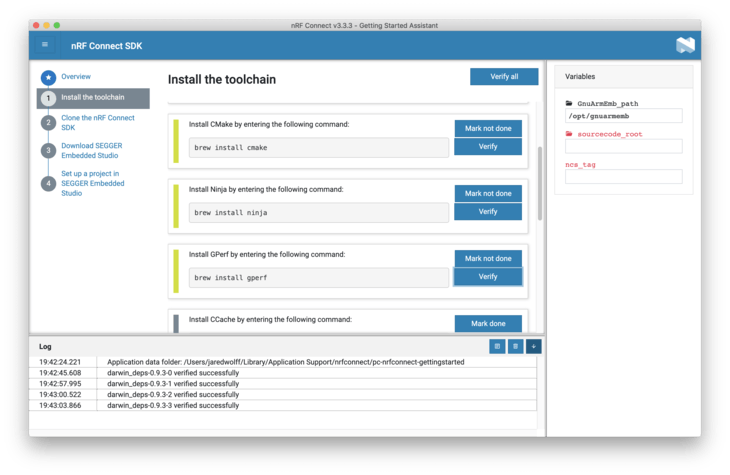The height and width of the screenshot is (475, 730).
Task: Mark the GPerf step as not done
Action: click(488, 258)
